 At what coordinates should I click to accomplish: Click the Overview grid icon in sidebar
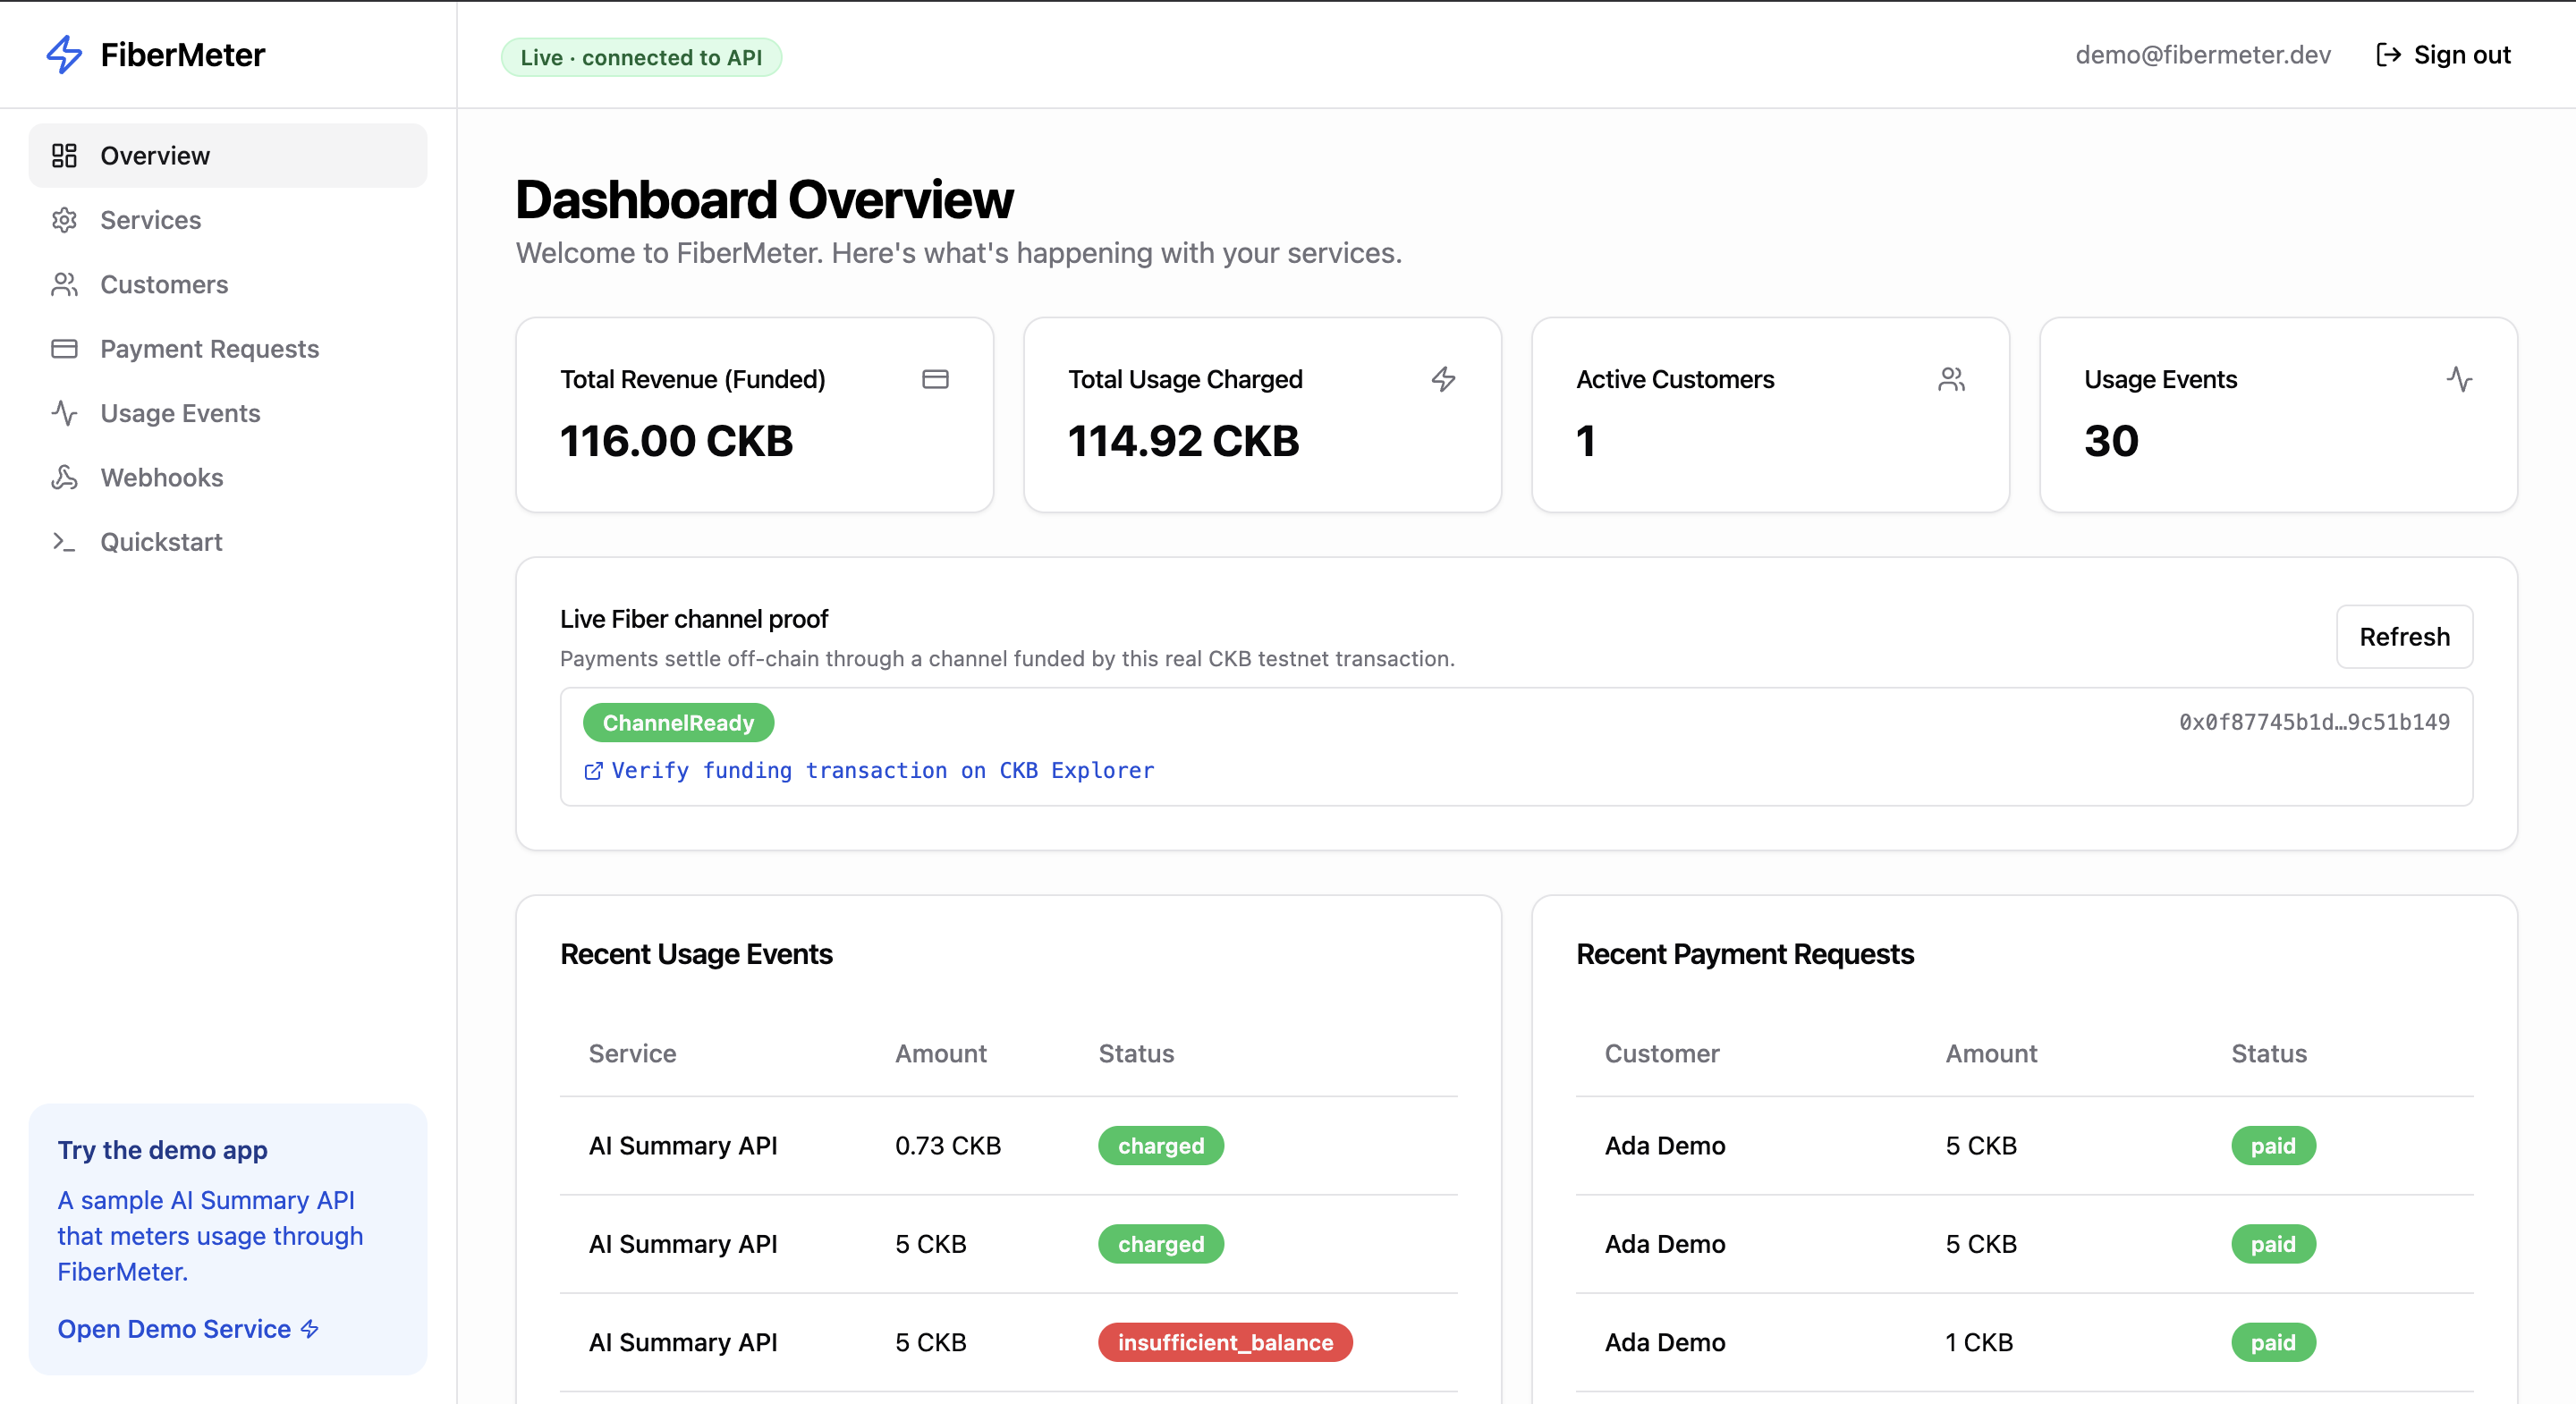(64, 156)
